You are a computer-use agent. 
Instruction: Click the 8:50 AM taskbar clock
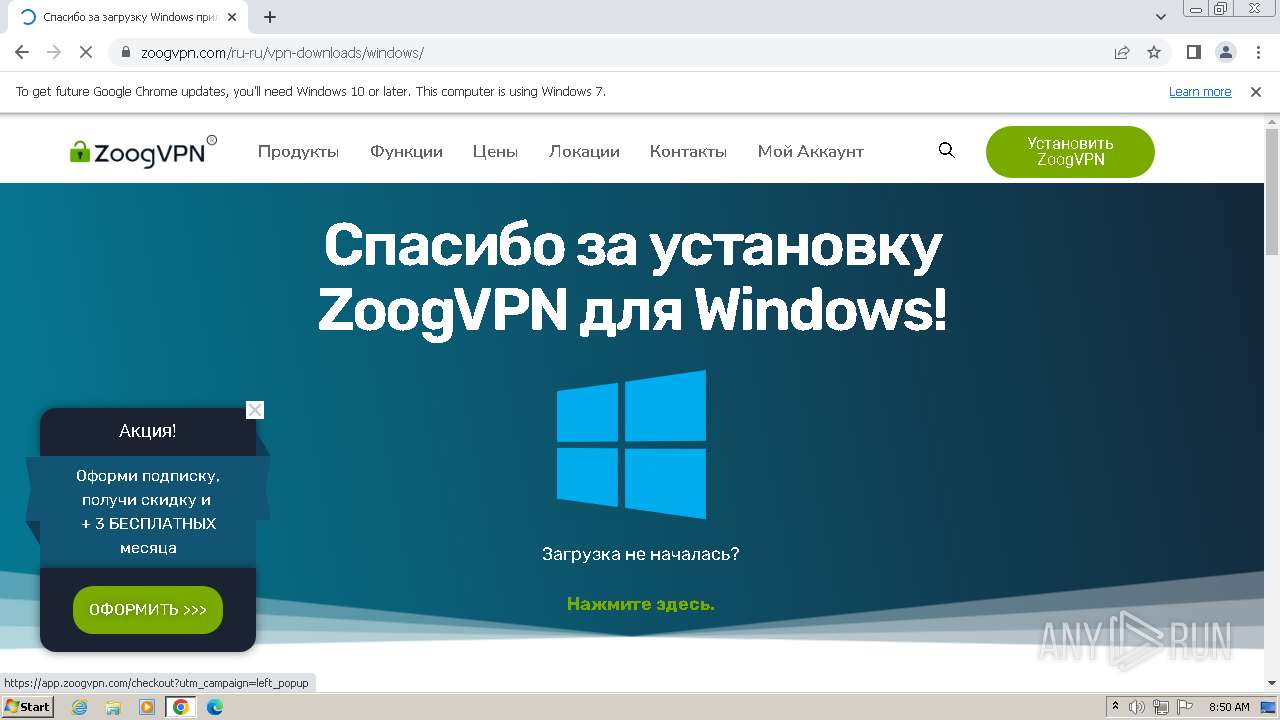click(x=1229, y=707)
